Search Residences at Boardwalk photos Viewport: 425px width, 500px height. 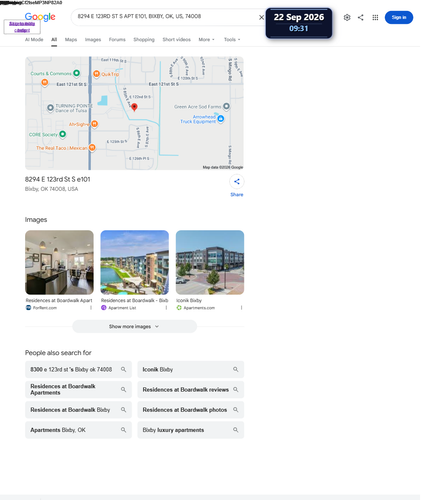point(191,410)
